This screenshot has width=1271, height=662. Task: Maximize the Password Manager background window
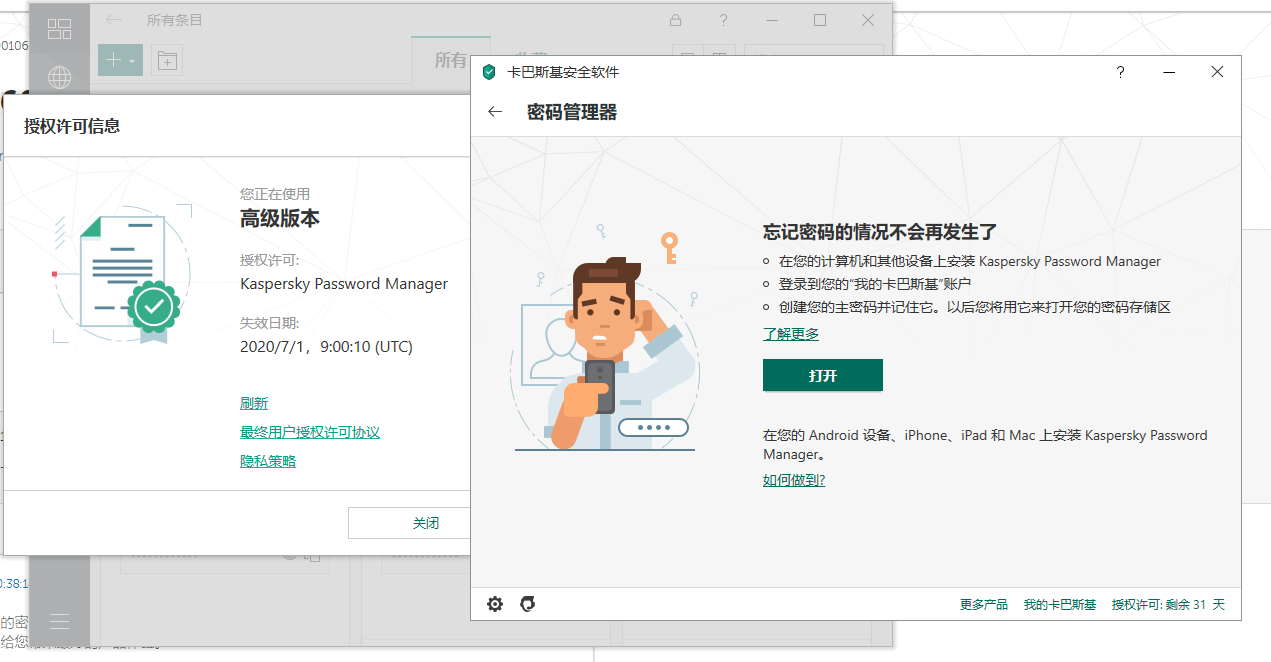[x=820, y=20]
